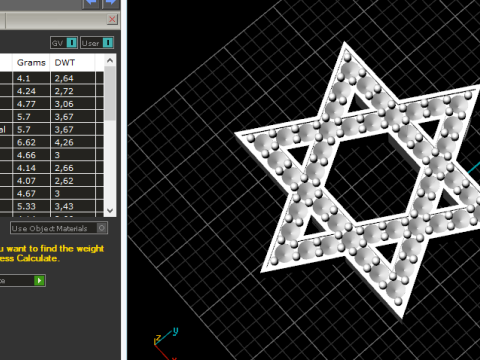Select the 4.67 grams cell
The width and height of the screenshot is (480, 360).
pyautogui.click(x=31, y=193)
